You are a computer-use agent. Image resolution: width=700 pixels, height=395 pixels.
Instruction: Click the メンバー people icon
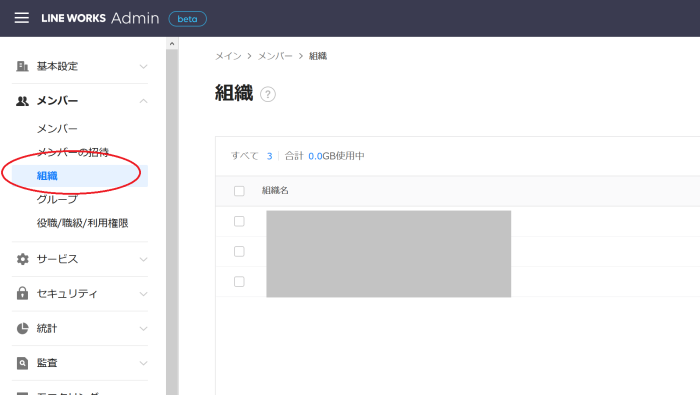tap(22, 101)
